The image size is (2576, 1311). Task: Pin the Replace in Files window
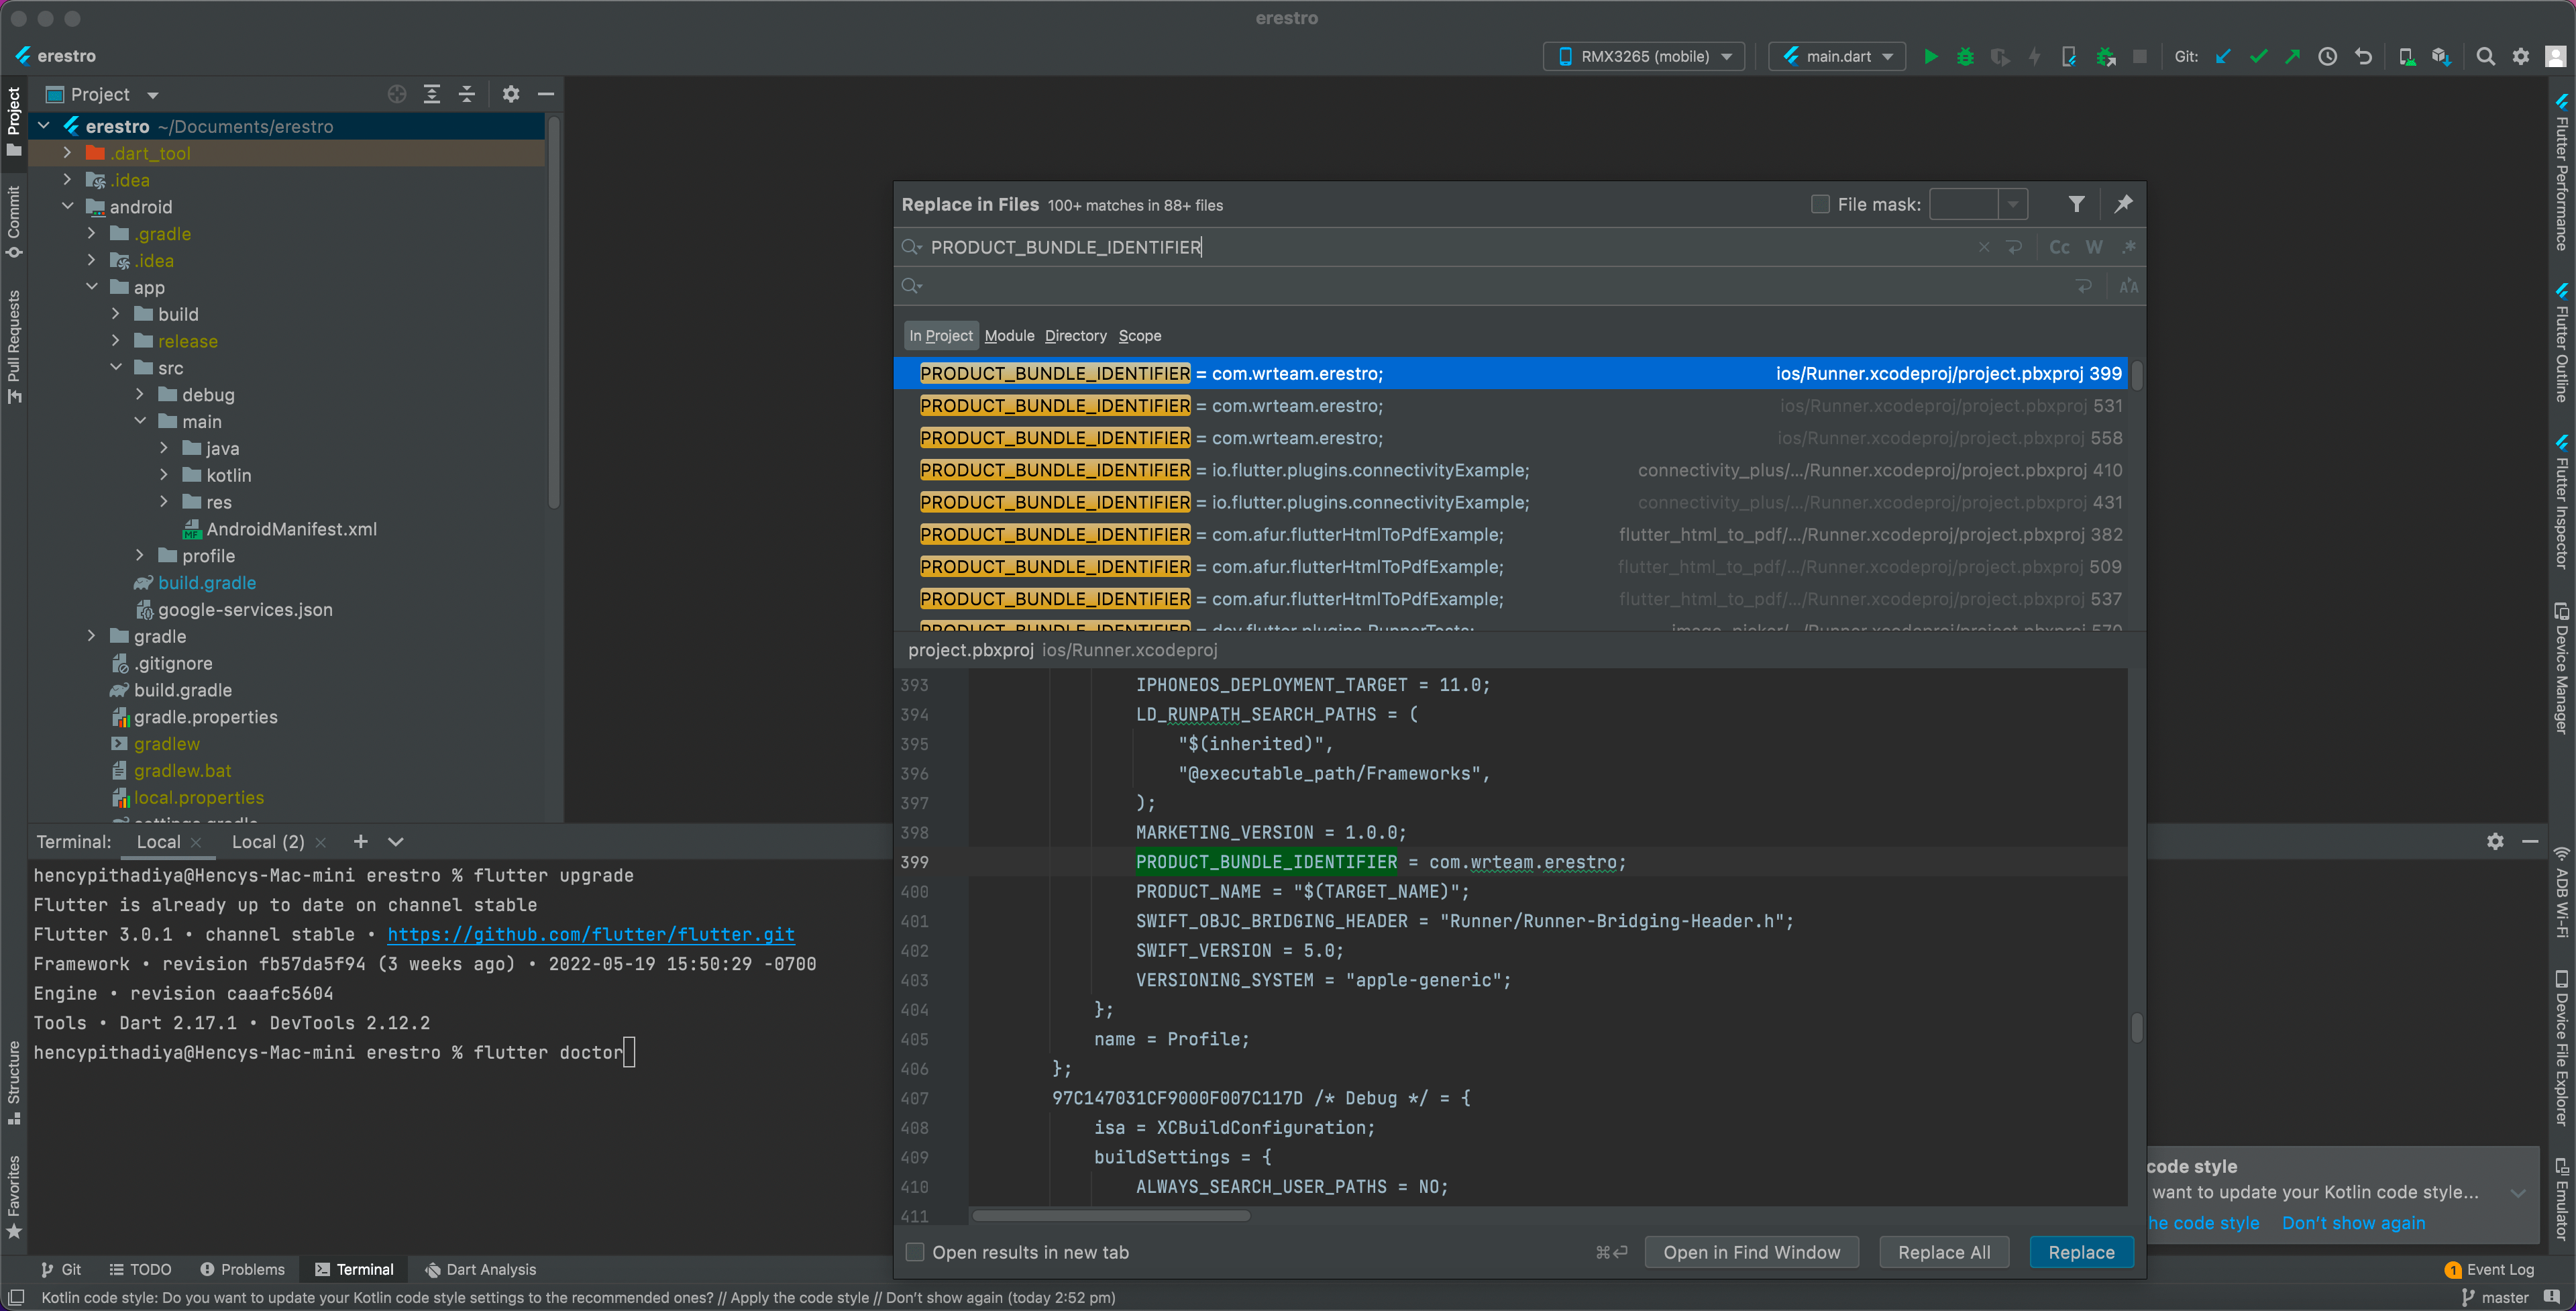2123,204
